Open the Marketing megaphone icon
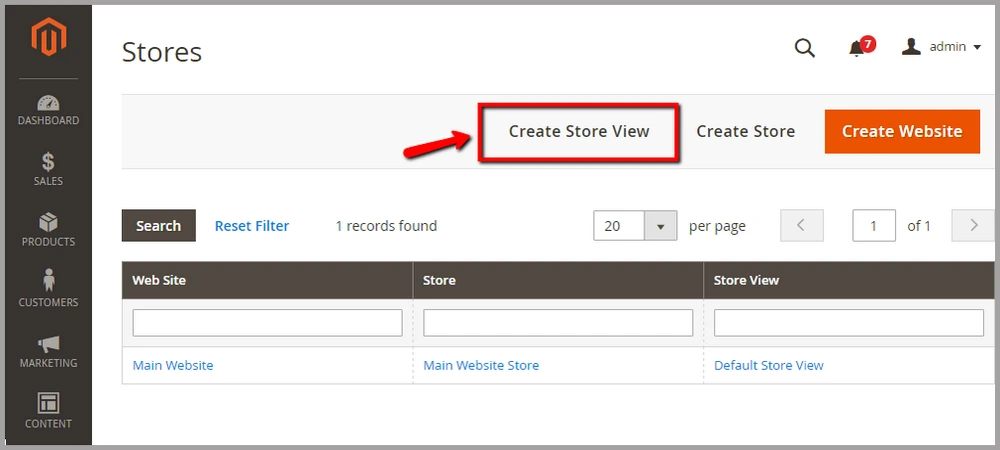1000x450 pixels. [48, 344]
